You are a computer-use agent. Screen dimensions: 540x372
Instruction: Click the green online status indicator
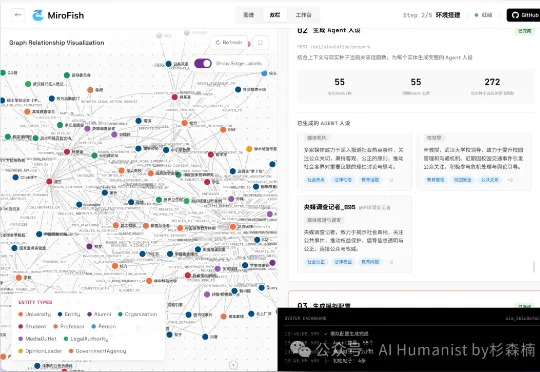point(477,15)
